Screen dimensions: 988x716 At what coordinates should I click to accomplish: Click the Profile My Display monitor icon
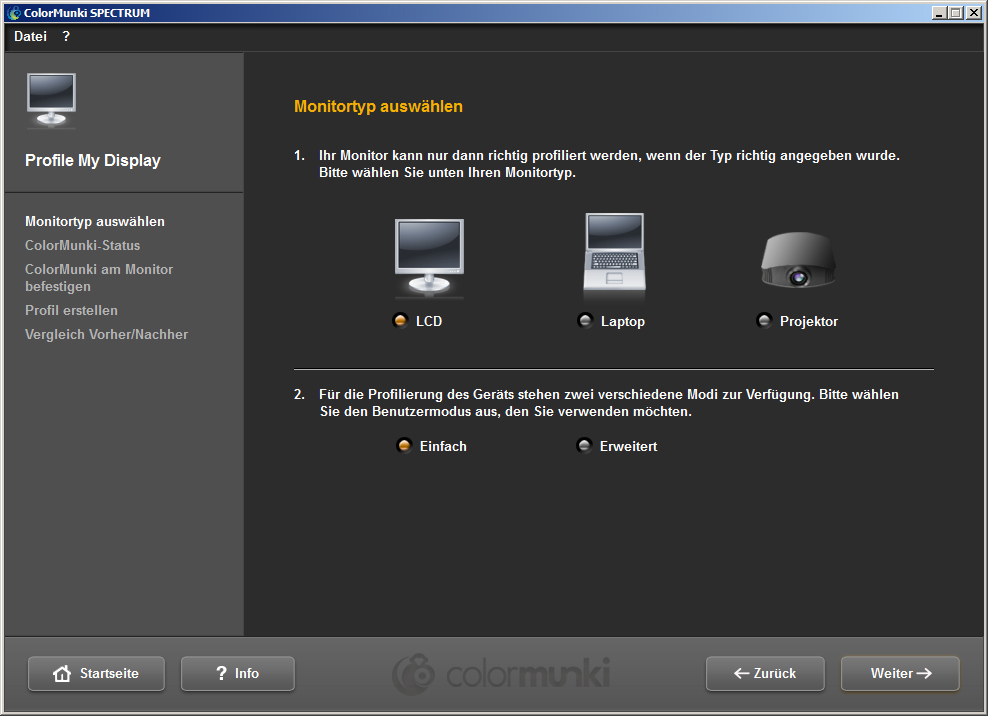click(x=52, y=100)
